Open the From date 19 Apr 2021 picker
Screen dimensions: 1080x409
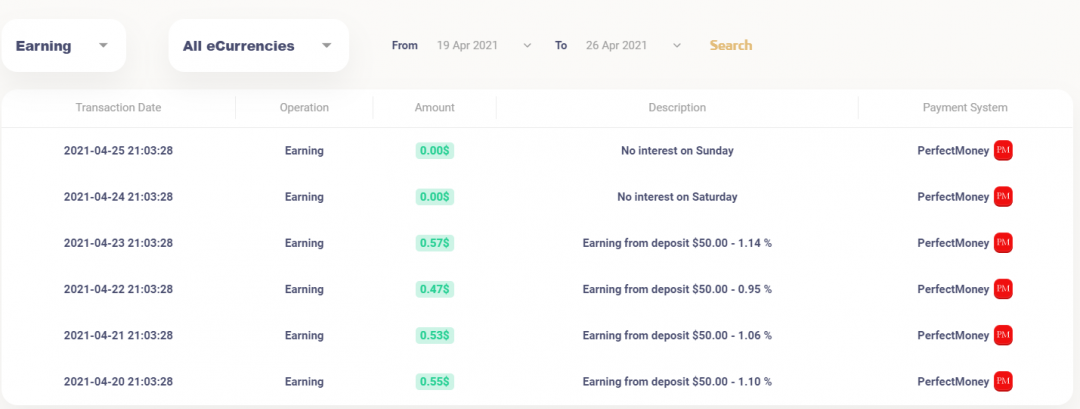coord(484,45)
